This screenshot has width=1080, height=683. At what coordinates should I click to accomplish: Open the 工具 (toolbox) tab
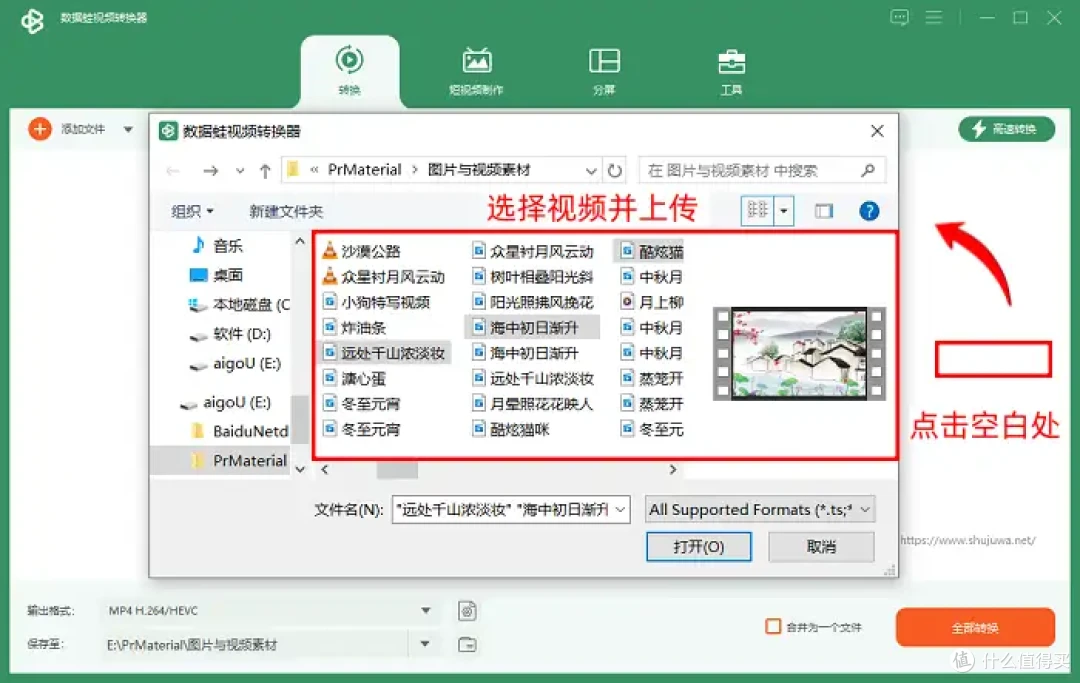731,70
